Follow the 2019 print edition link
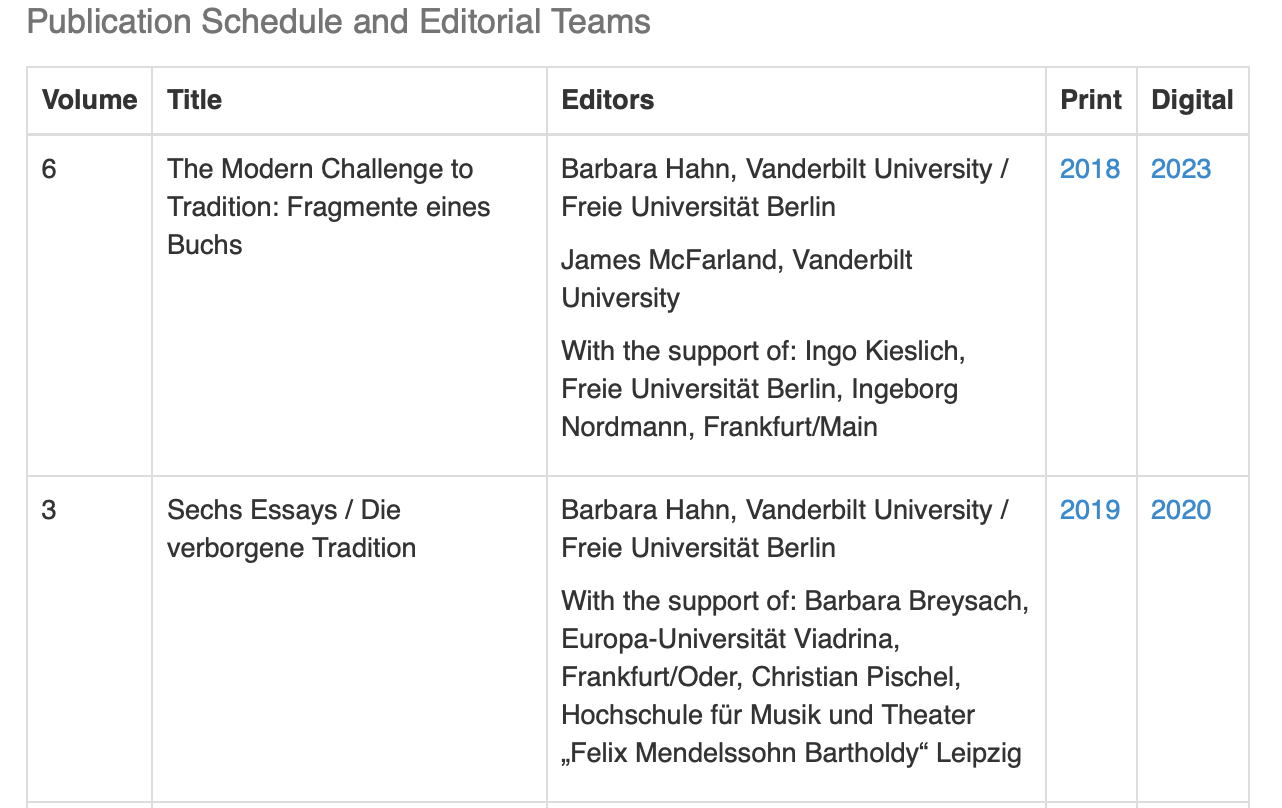Viewport: 1282px width, 808px height. click(1089, 510)
